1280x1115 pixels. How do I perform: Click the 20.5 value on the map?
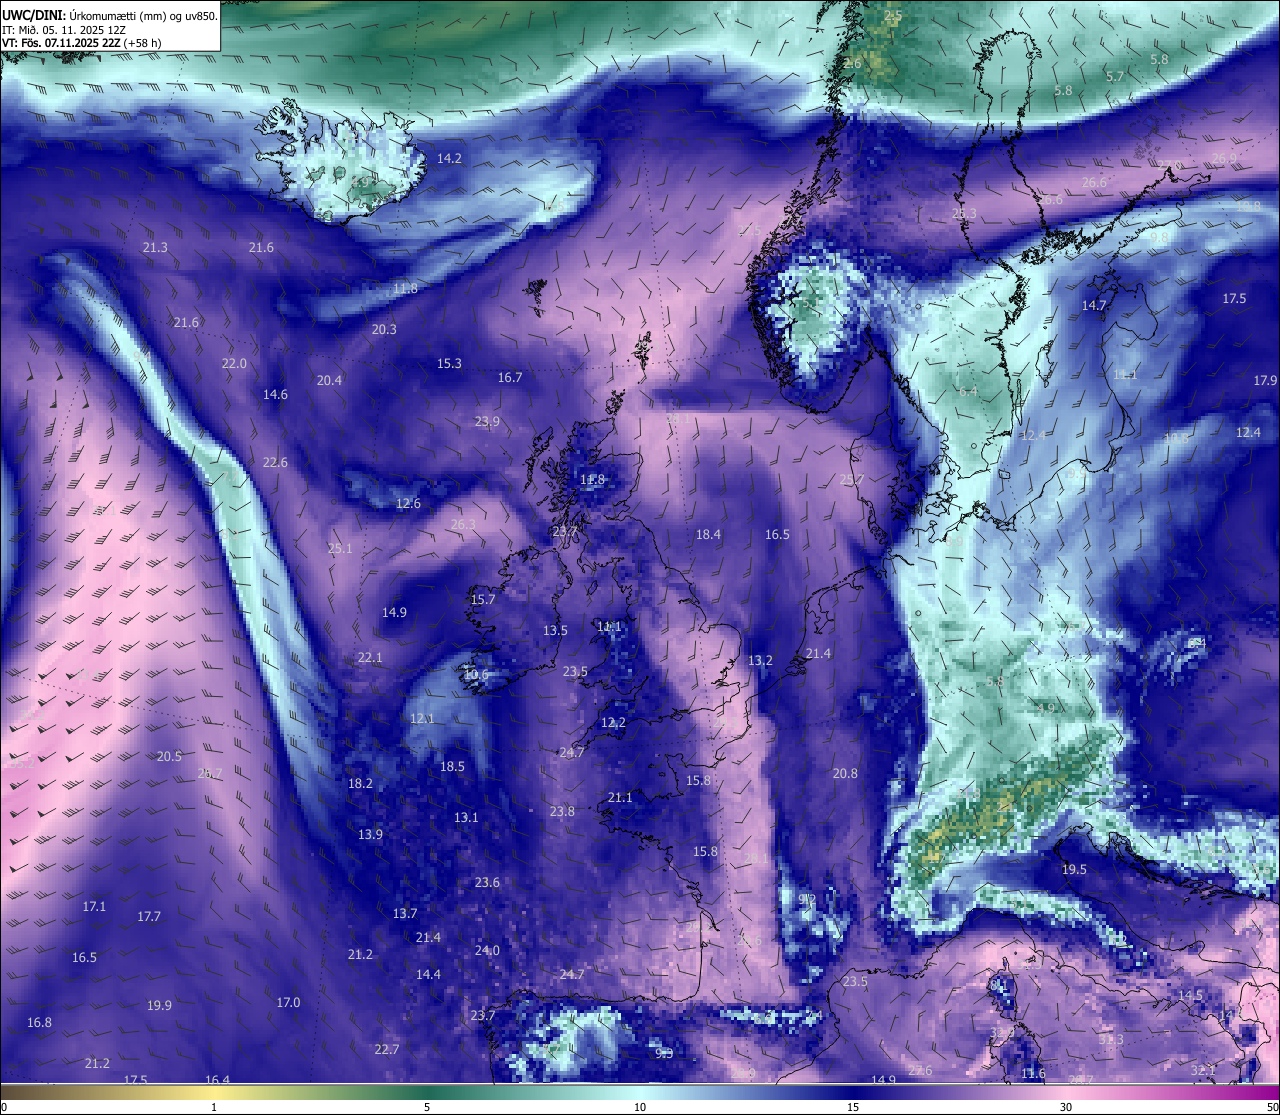169,756
